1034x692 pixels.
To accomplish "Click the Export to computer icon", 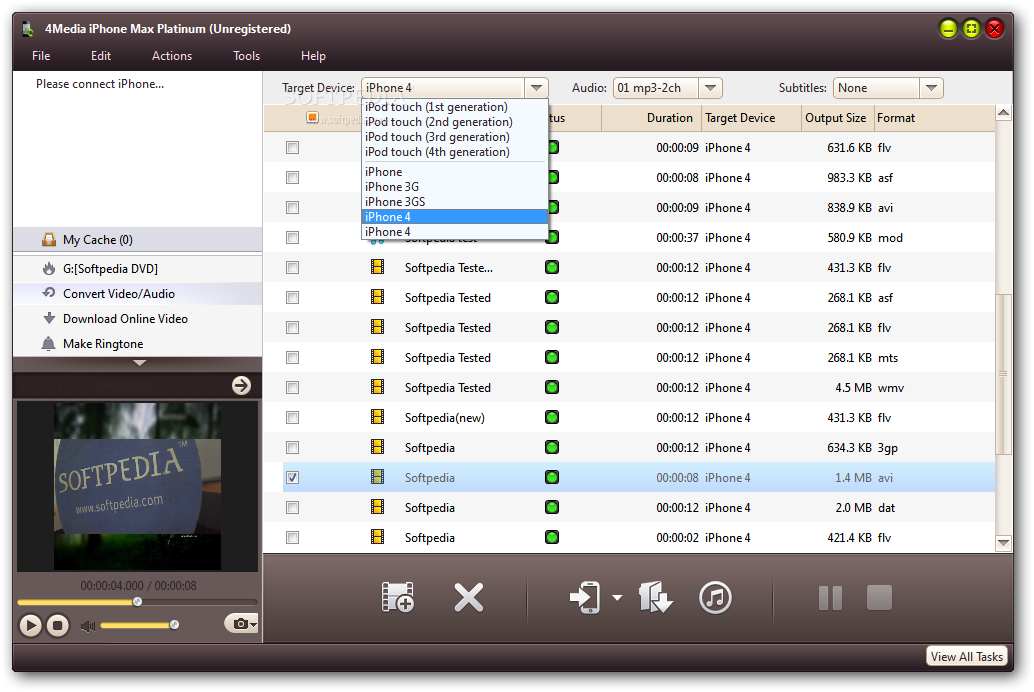I will (x=655, y=598).
